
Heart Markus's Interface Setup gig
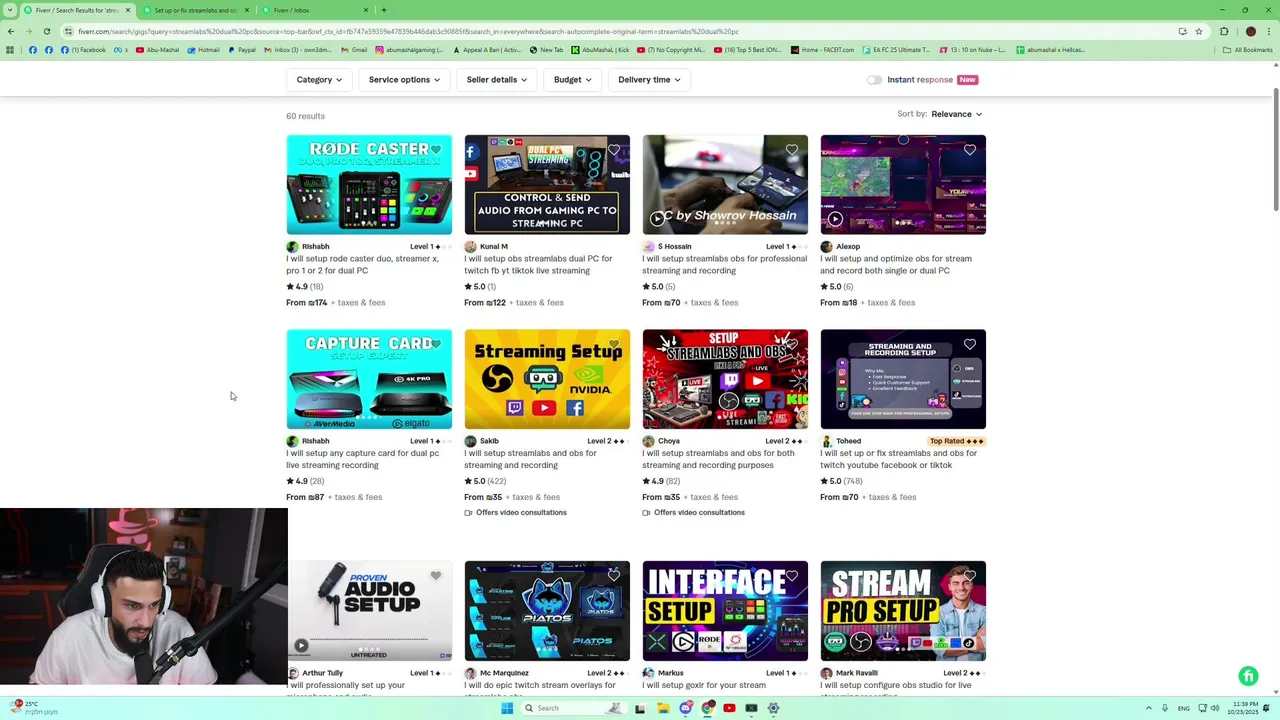792,576
